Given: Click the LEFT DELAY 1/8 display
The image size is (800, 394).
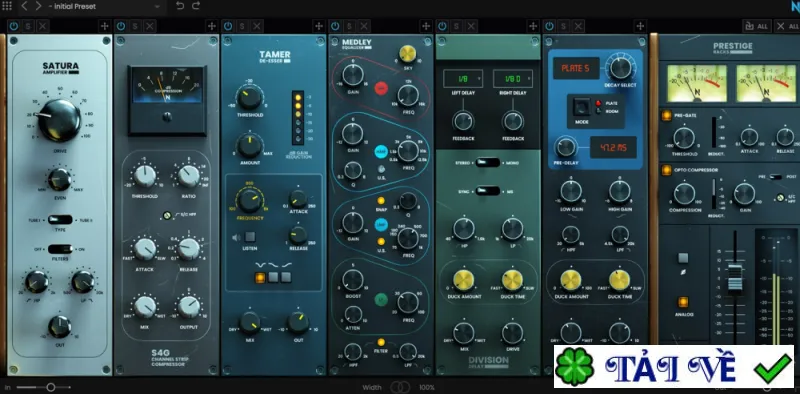Looking at the screenshot, I should pos(463,79).
